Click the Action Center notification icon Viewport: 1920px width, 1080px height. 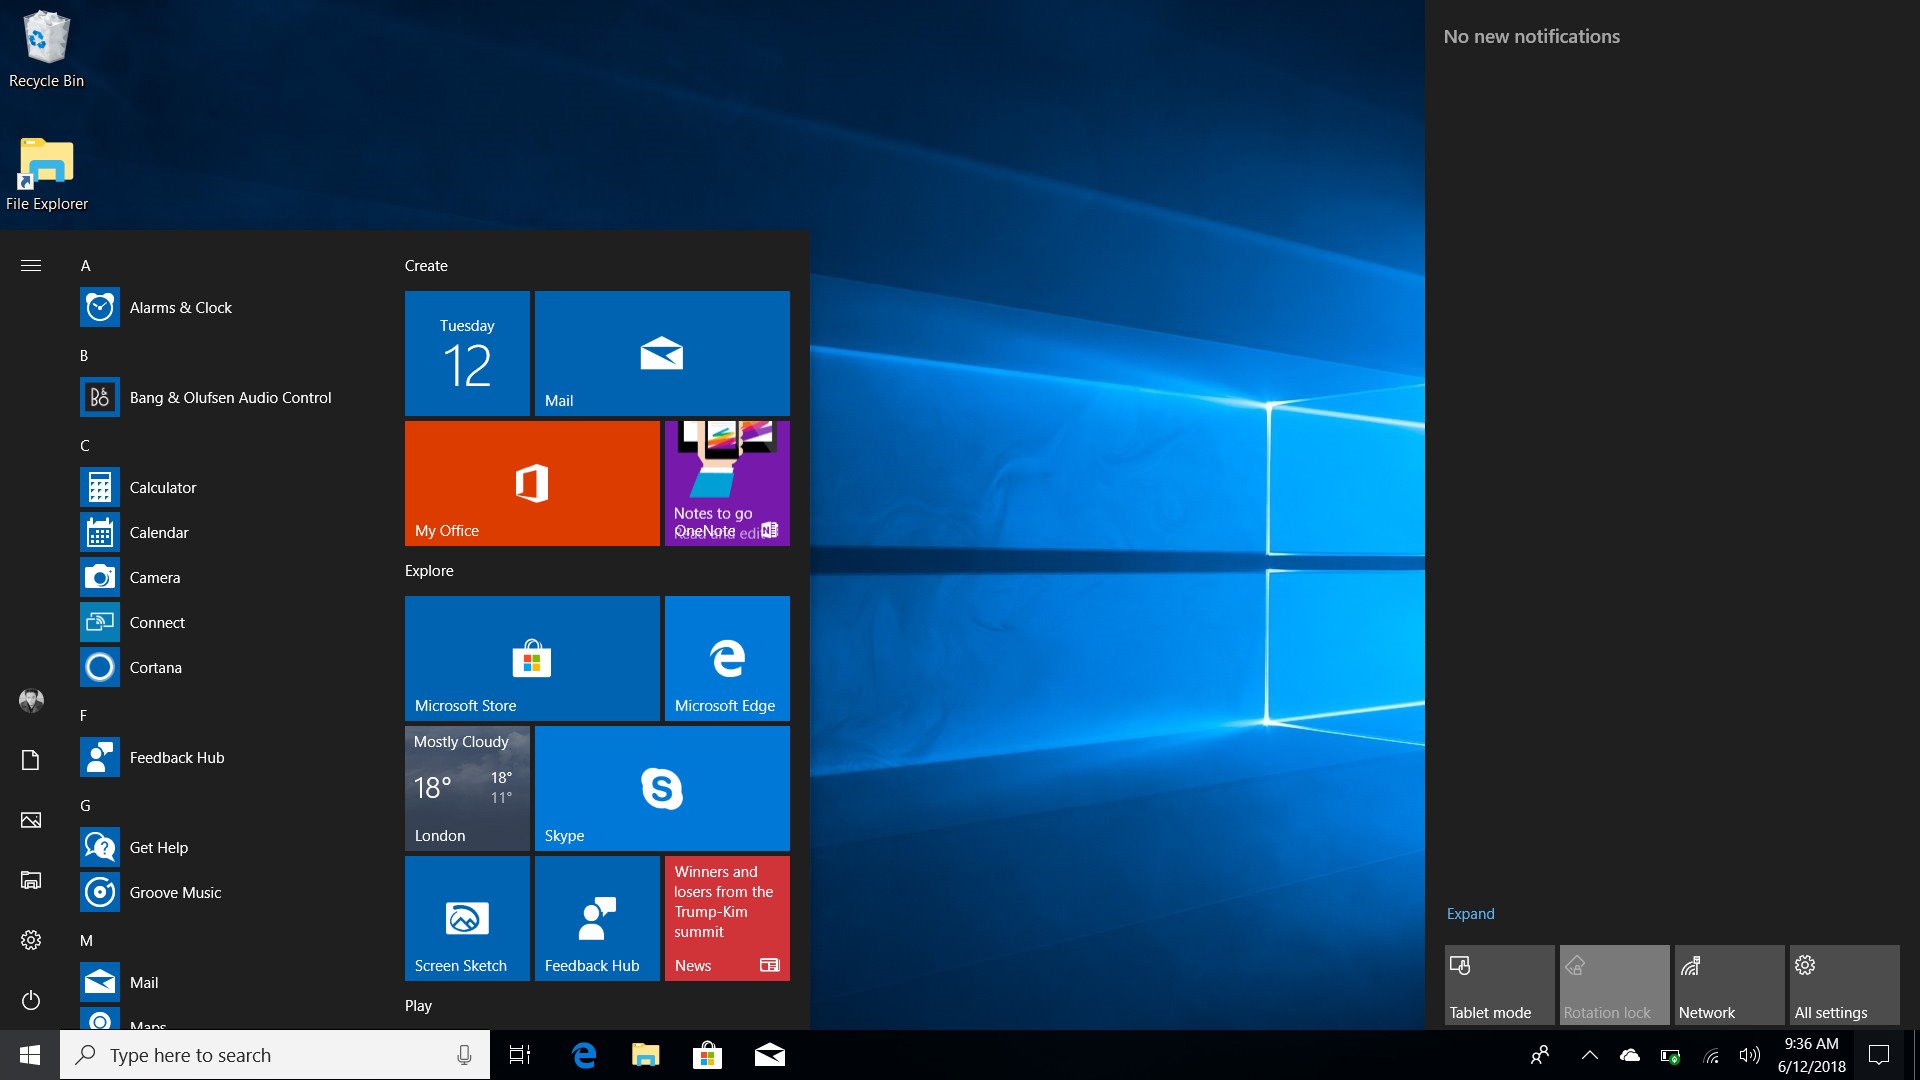coord(1879,1055)
